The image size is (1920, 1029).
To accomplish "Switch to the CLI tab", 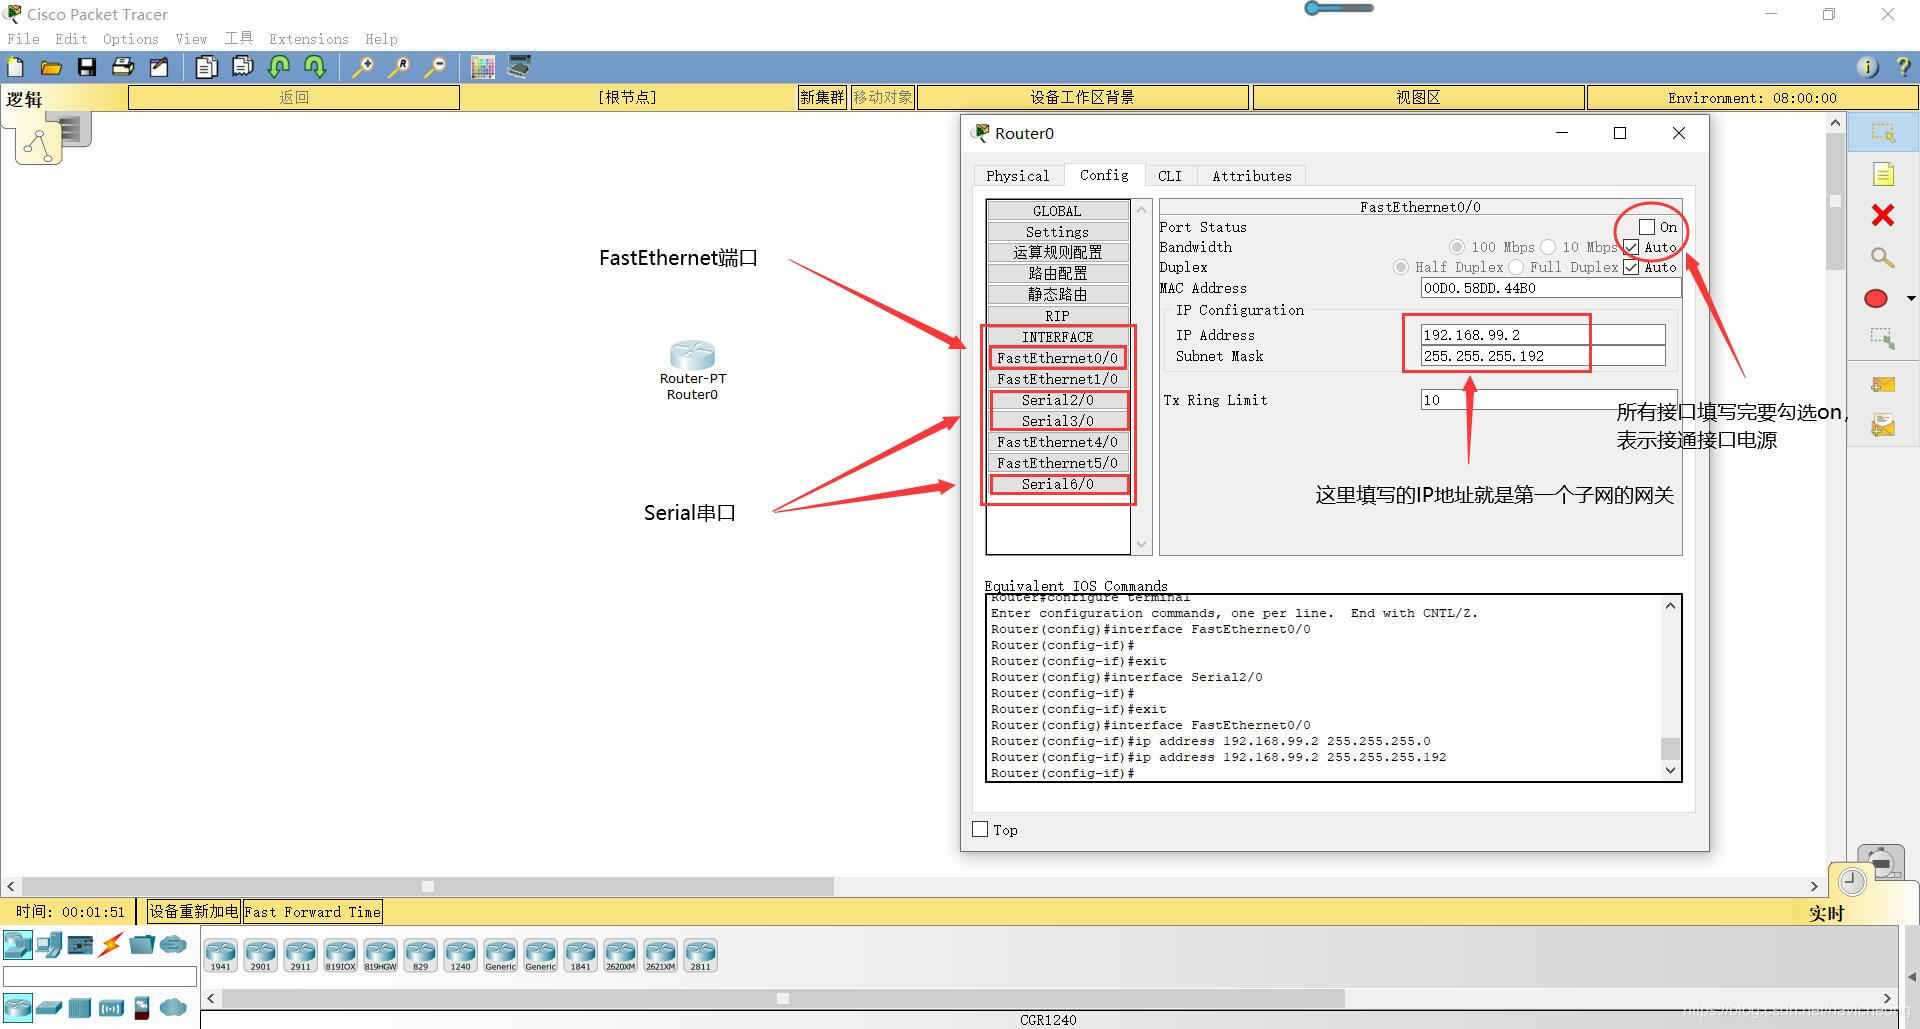I will (x=1170, y=176).
